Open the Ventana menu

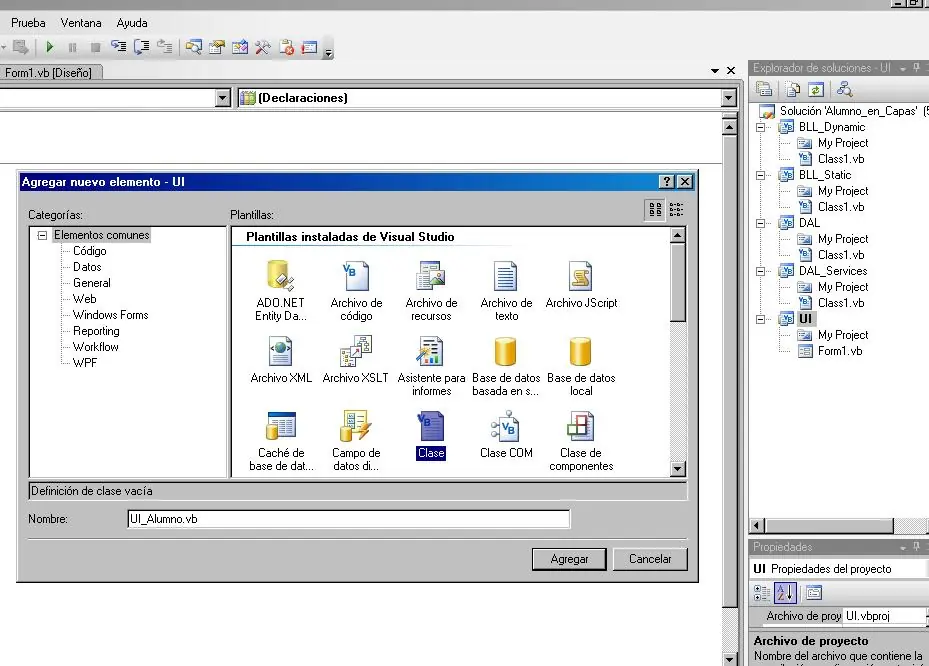tap(81, 23)
